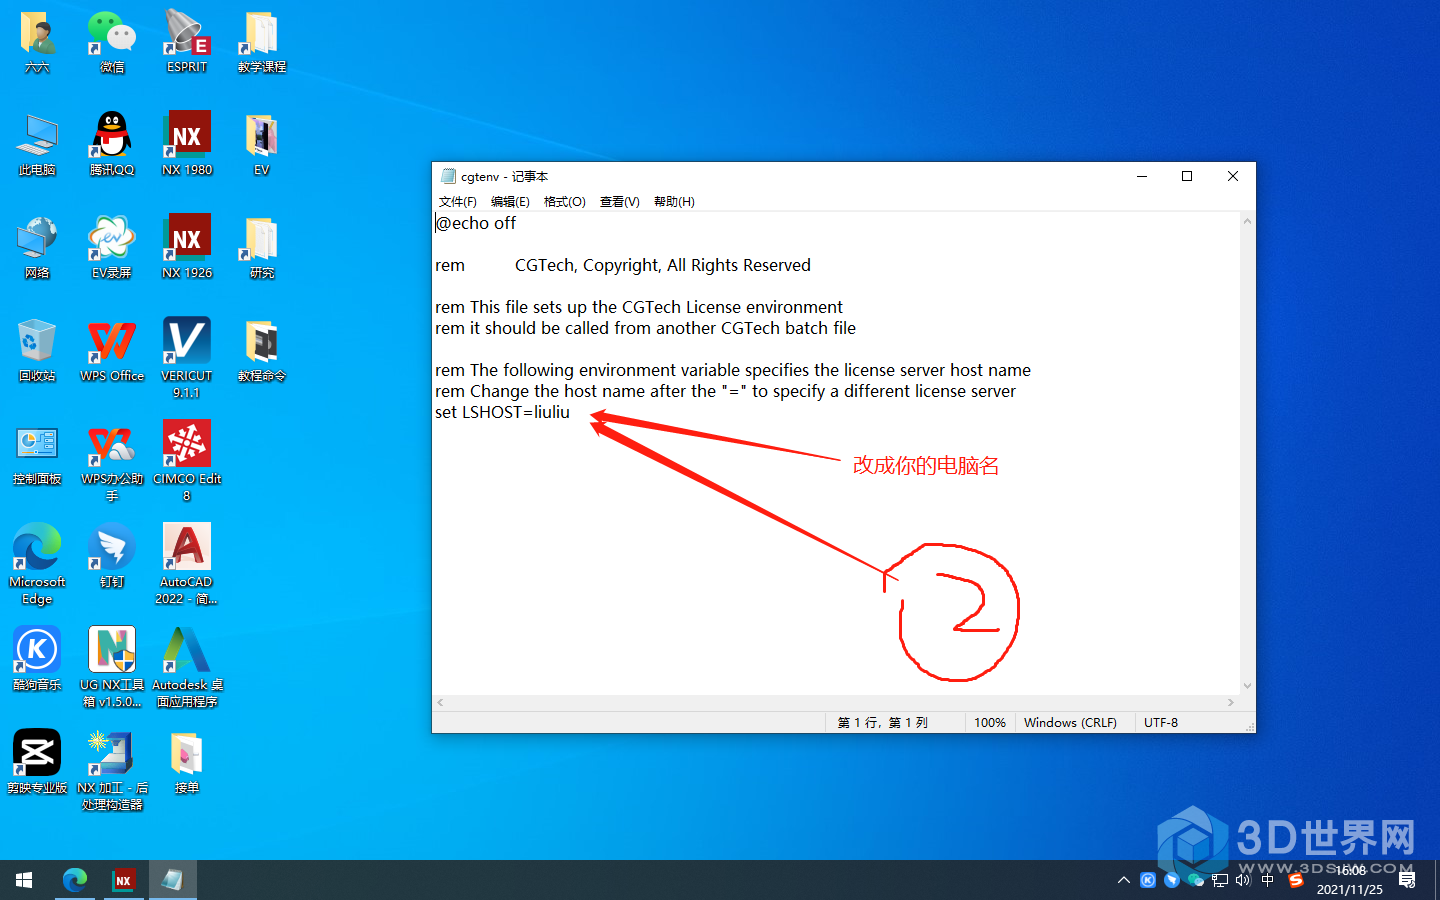This screenshot has height=900, width=1440.
Task: Launch 腾讯QQ from the desktop
Action: pyautogui.click(x=112, y=144)
